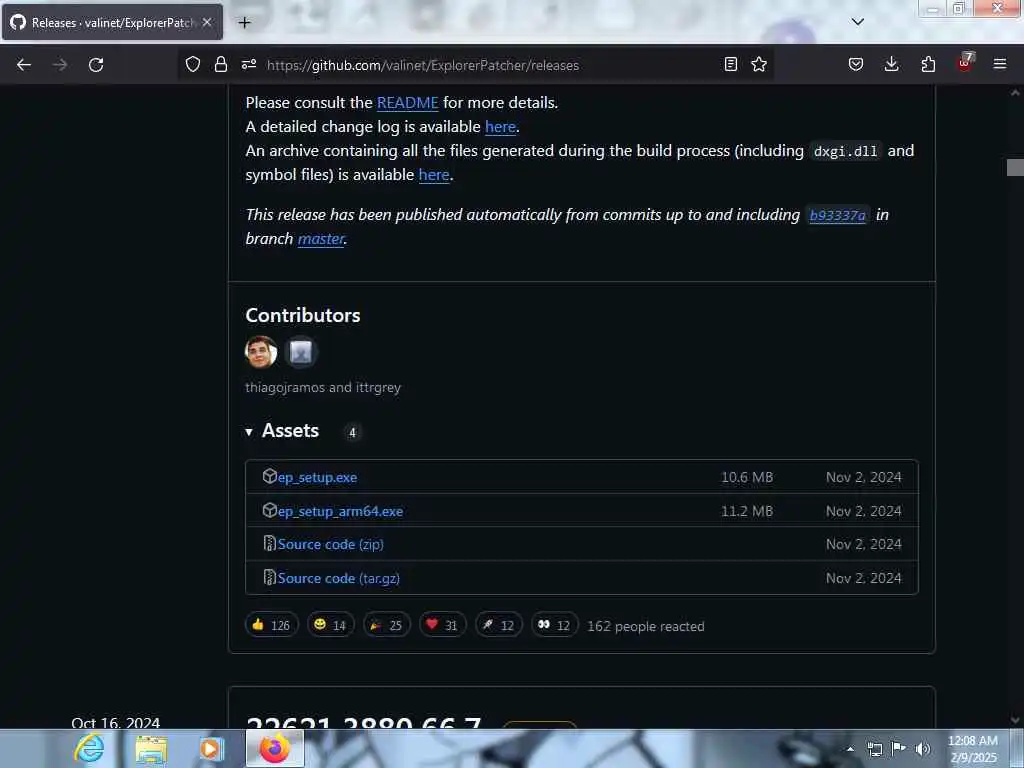Image resolution: width=1024 pixels, height=768 pixels.
Task: Select the Releases · valinet/ExplorerPatcher tab
Action: pyautogui.click(x=112, y=22)
